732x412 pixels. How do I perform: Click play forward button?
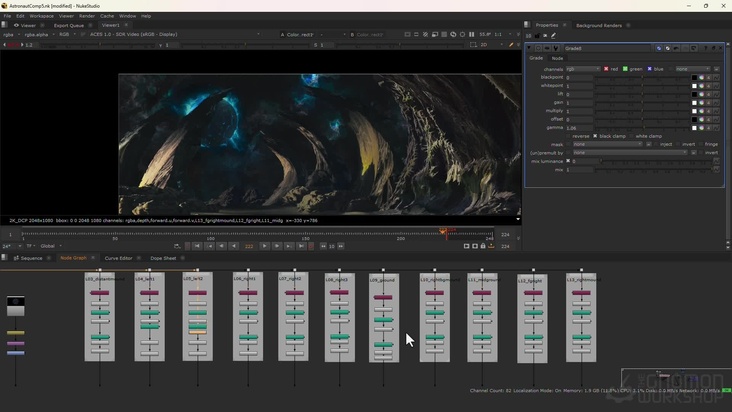coord(264,246)
